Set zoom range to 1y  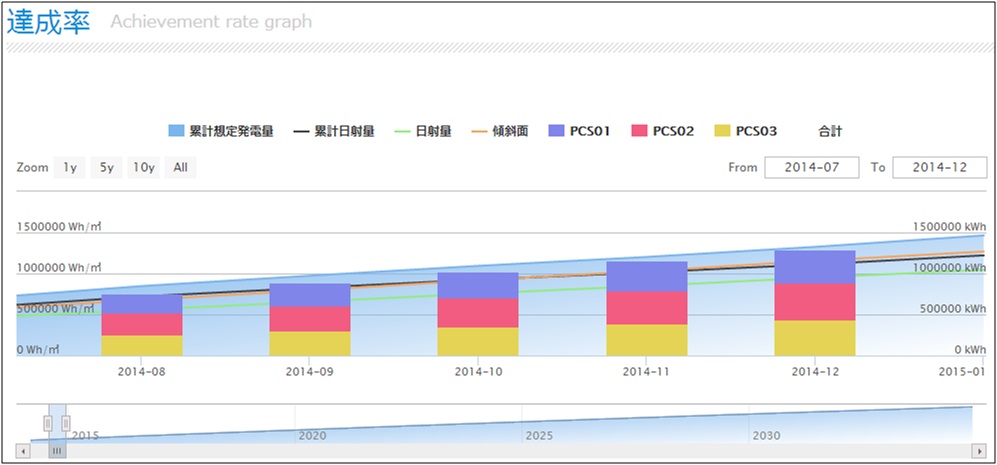coord(69,168)
